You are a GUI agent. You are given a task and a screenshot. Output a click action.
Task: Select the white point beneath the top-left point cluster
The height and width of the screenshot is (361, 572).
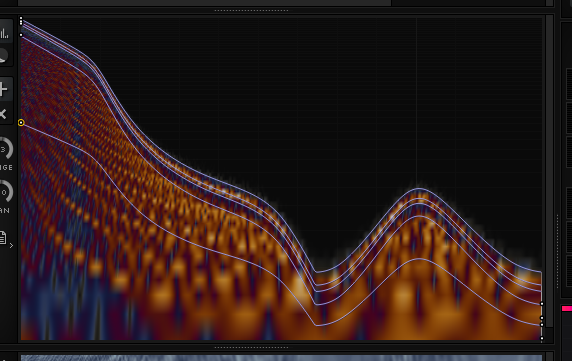[21, 35]
